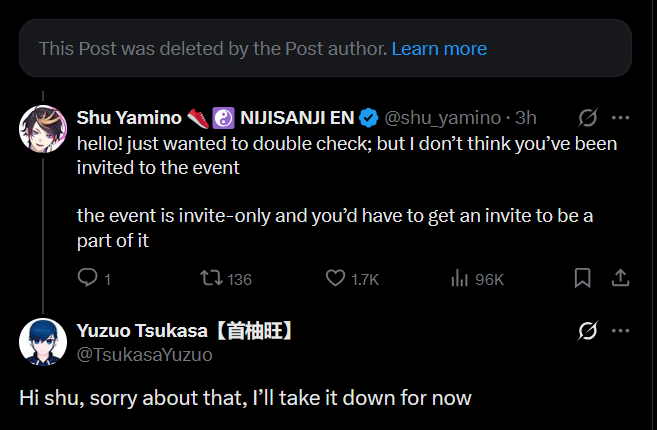Click the Shu Yamino display name

coord(129,118)
